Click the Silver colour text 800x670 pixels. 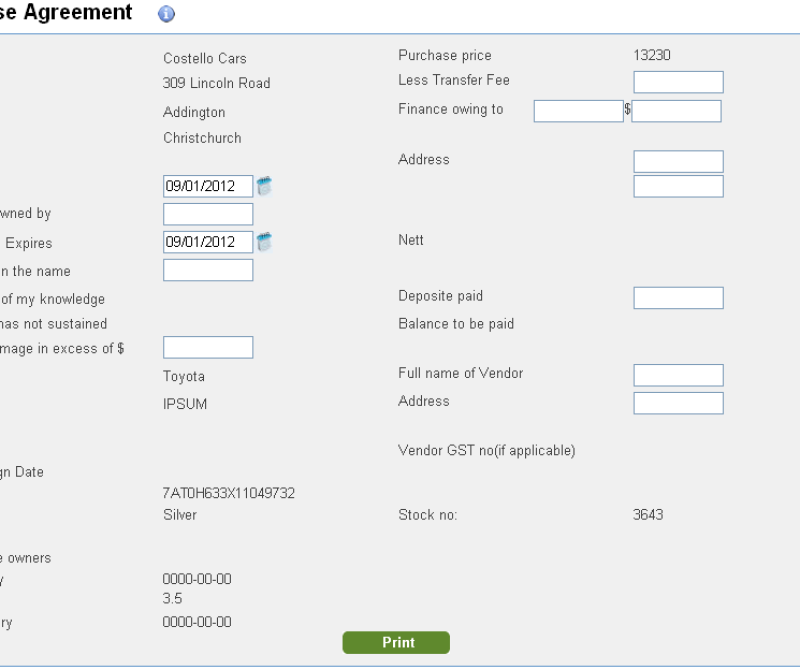point(180,515)
